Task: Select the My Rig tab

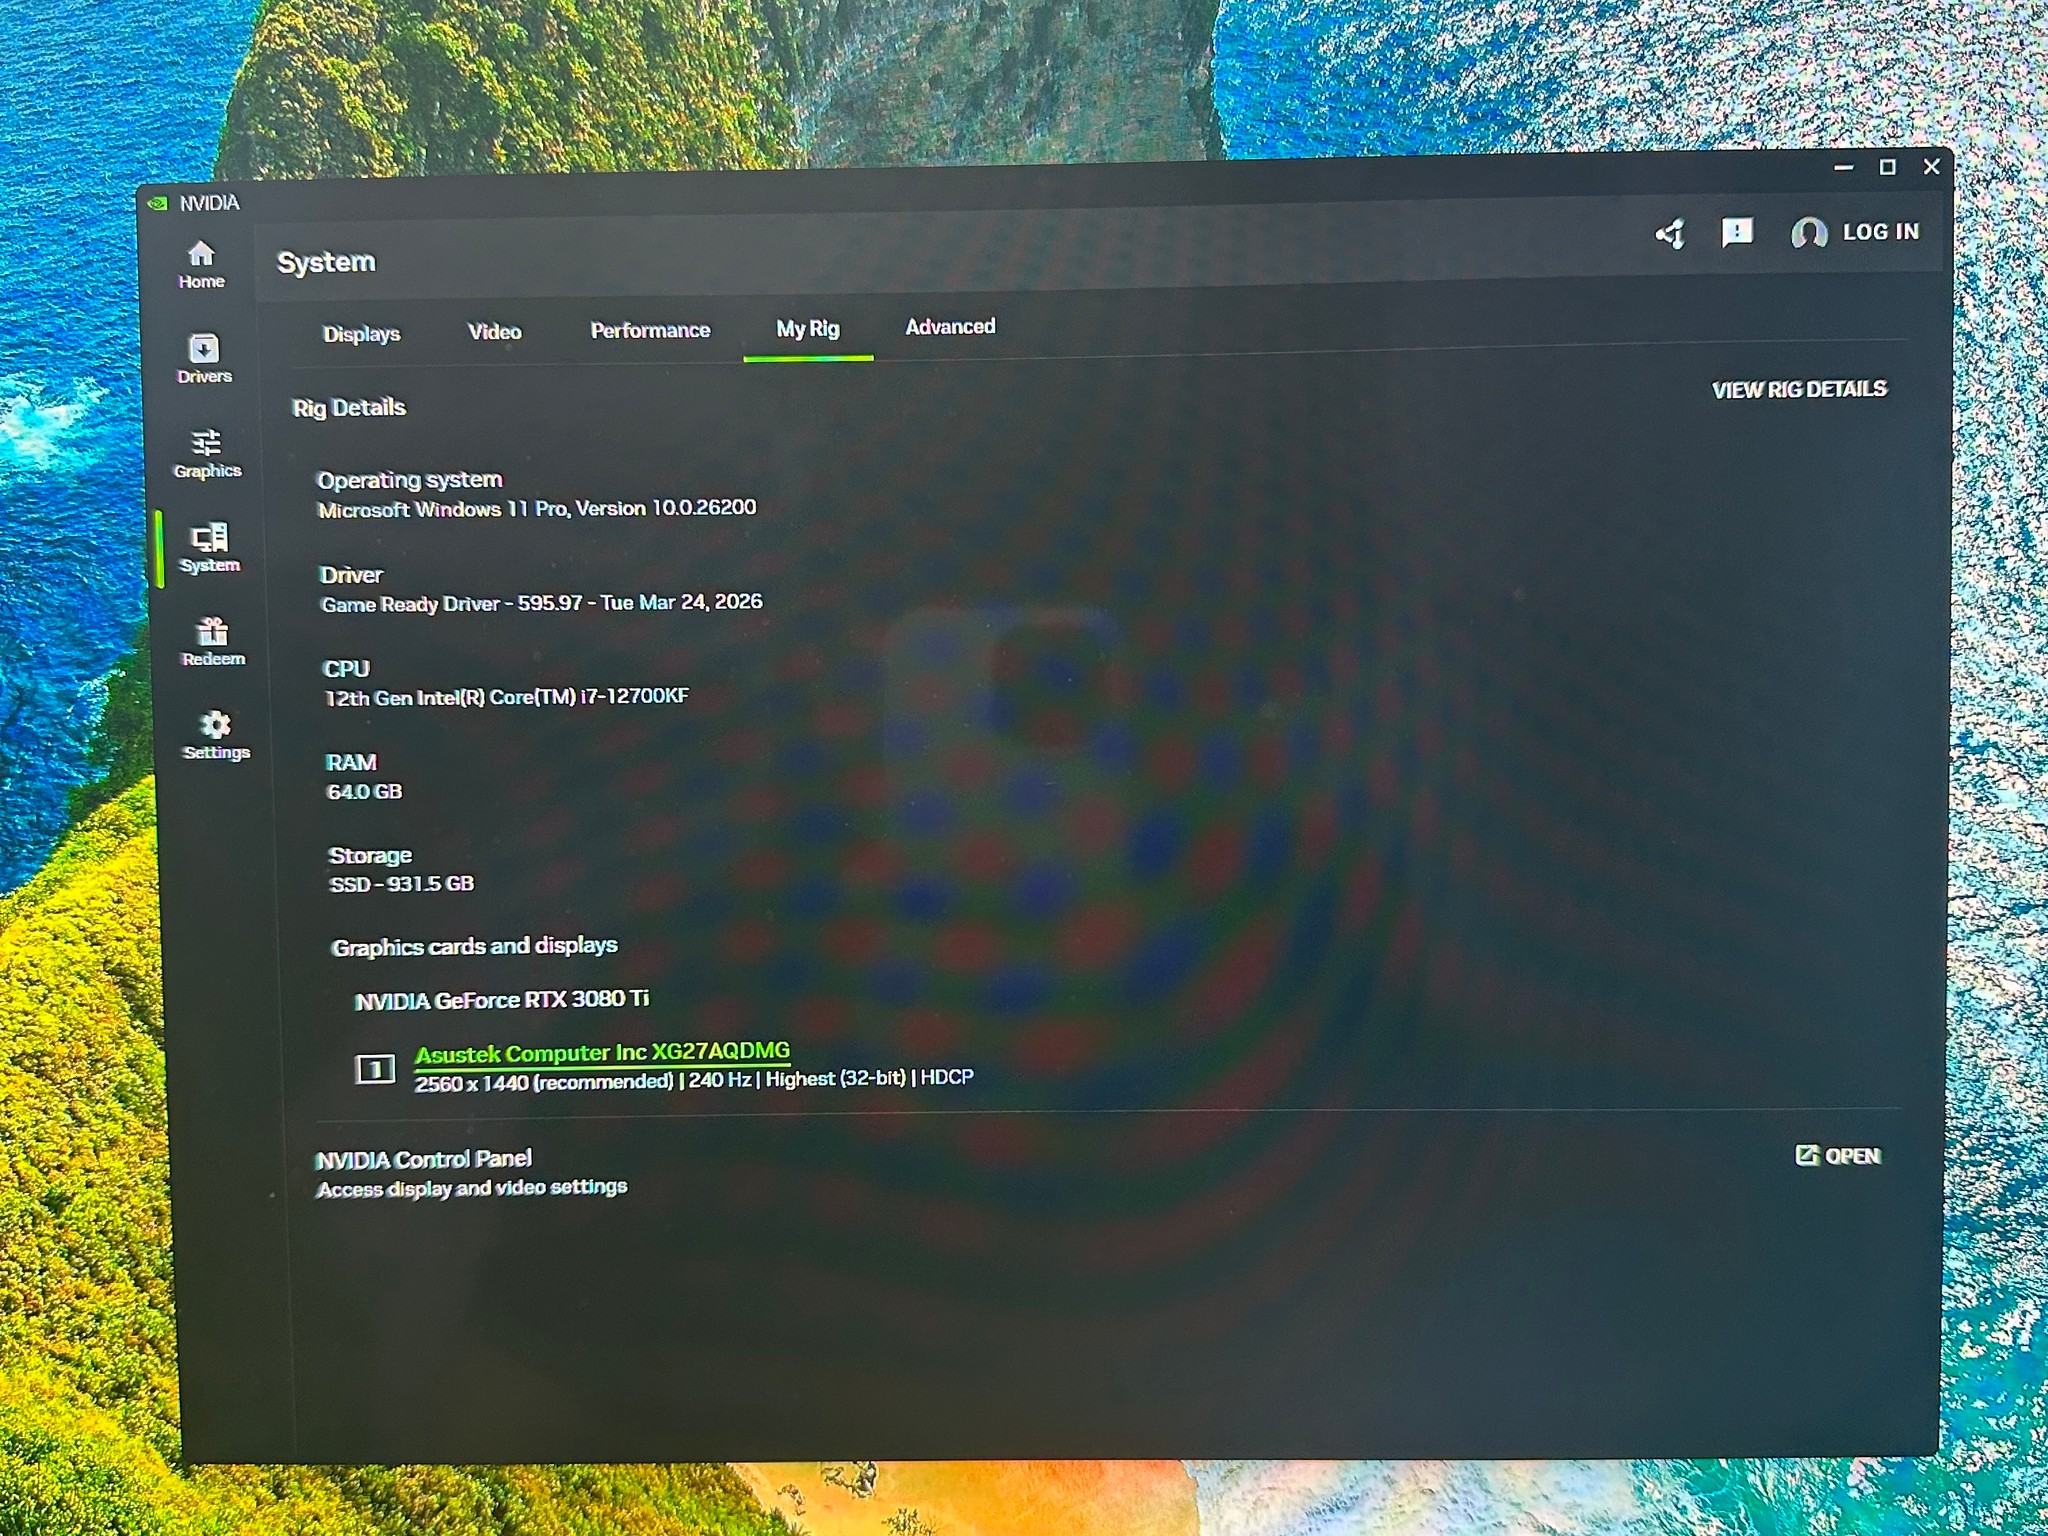Action: (808, 329)
